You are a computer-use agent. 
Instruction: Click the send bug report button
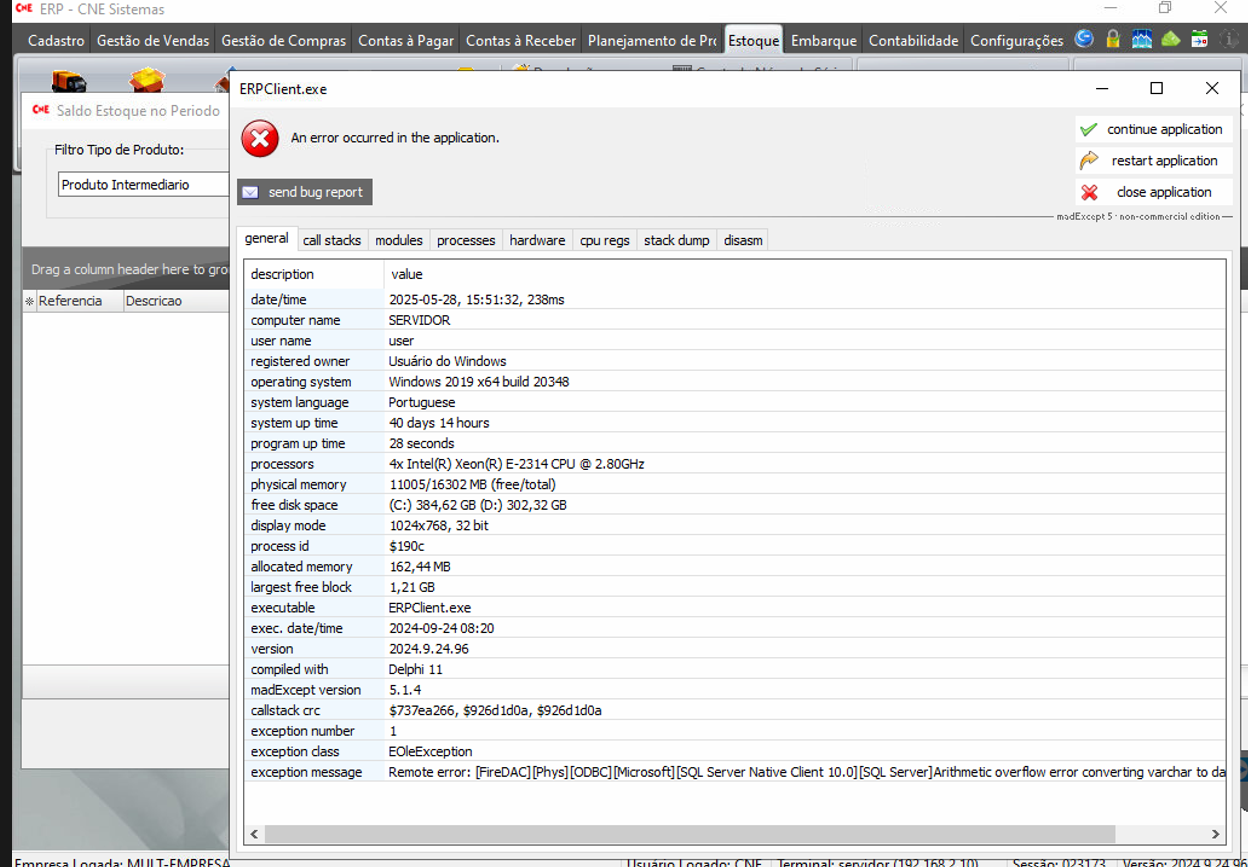tap(305, 192)
